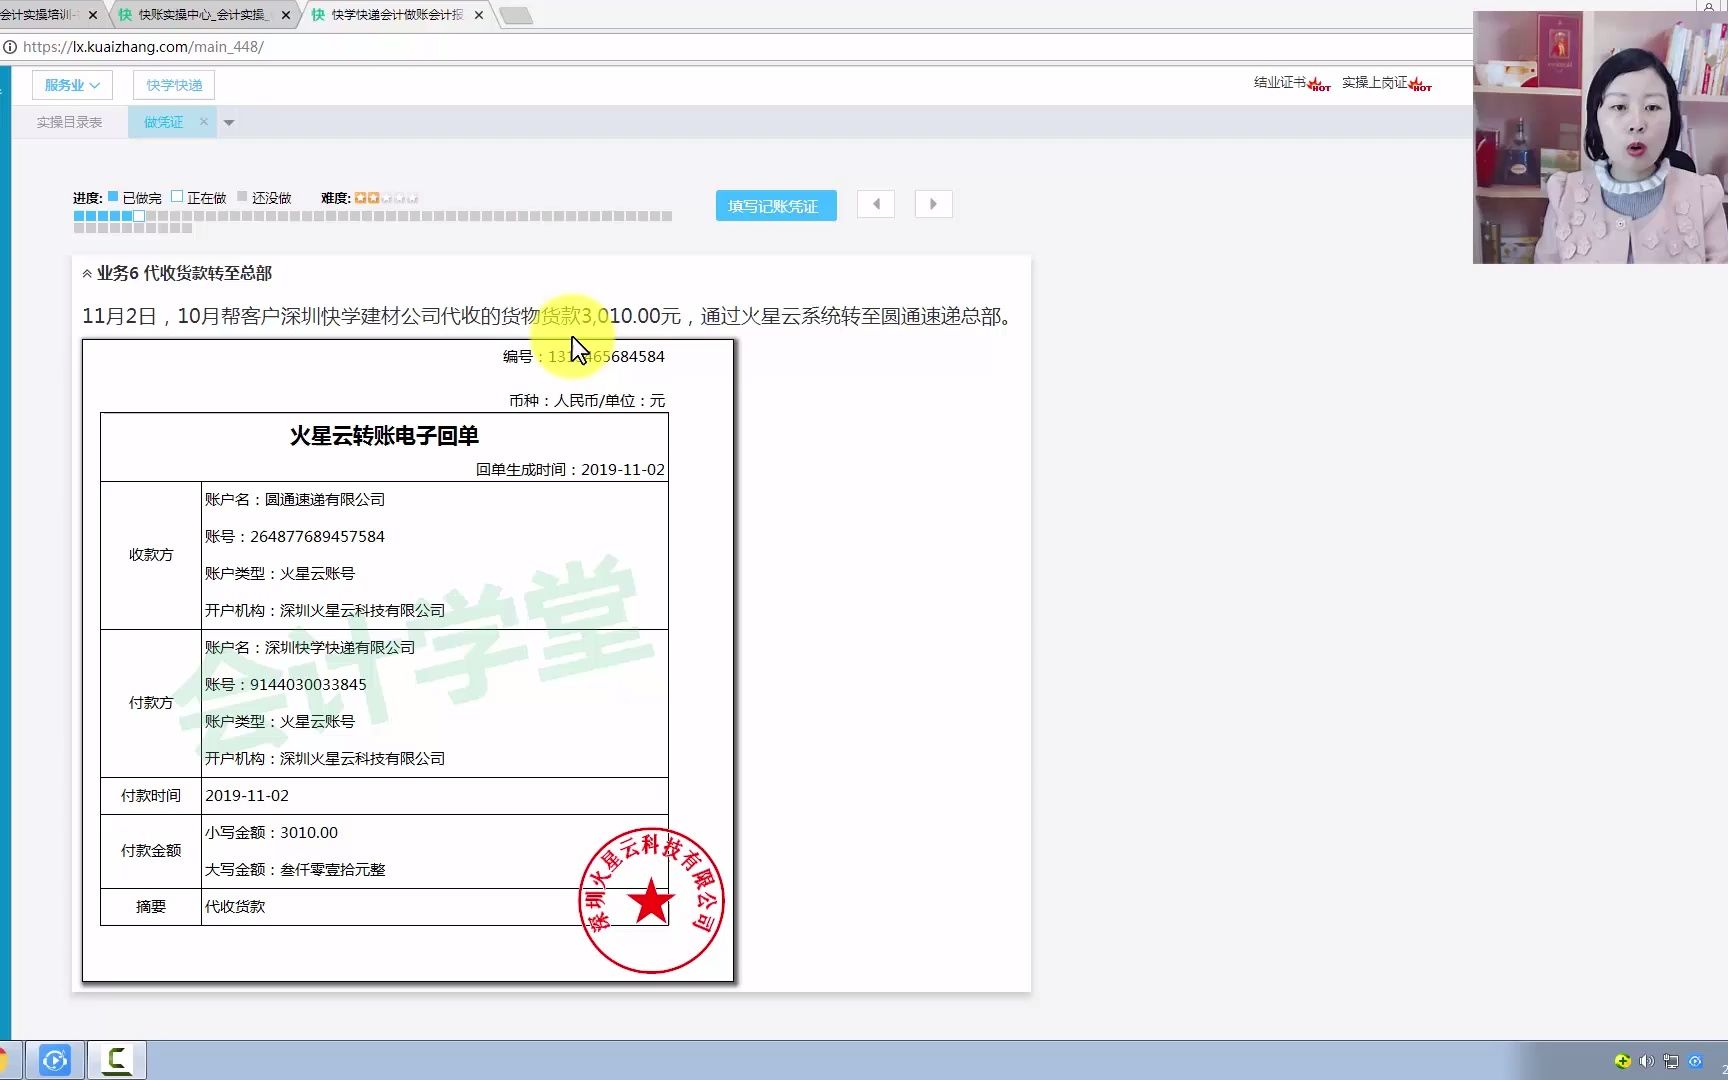The width and height of the screenshot is (1728, 1080).
Task: Go to the previous business with the left arrow
Action: tap(876, 204)
